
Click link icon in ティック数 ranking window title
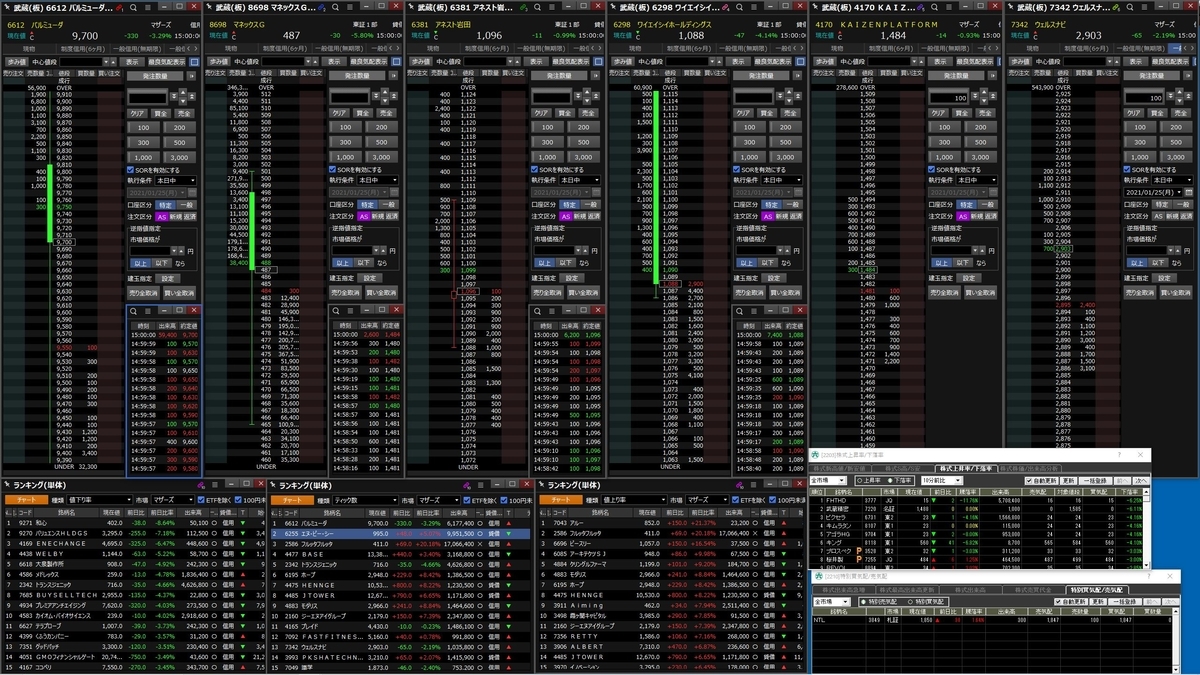click(x=466, y=484)
